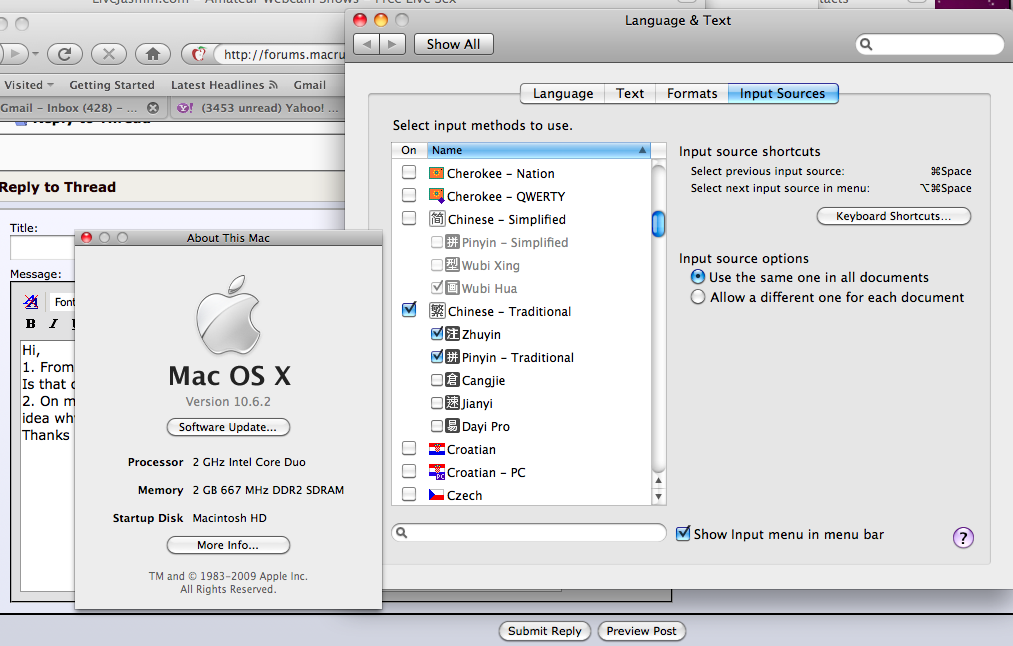
Task: Click the back arrow in Language & Text
Action: tap(367, 44)
